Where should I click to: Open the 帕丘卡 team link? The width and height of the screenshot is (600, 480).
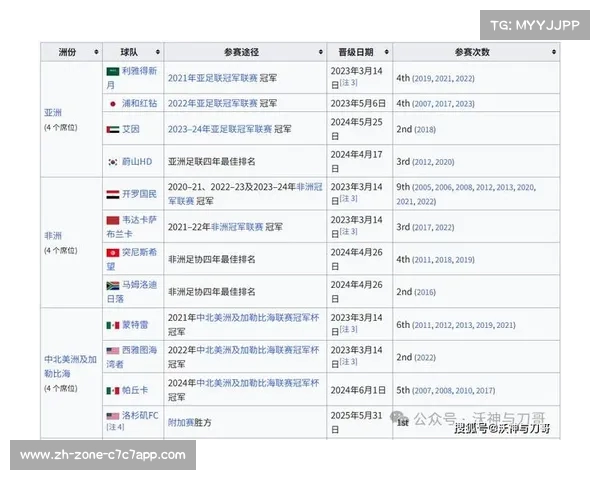point(135,390)
